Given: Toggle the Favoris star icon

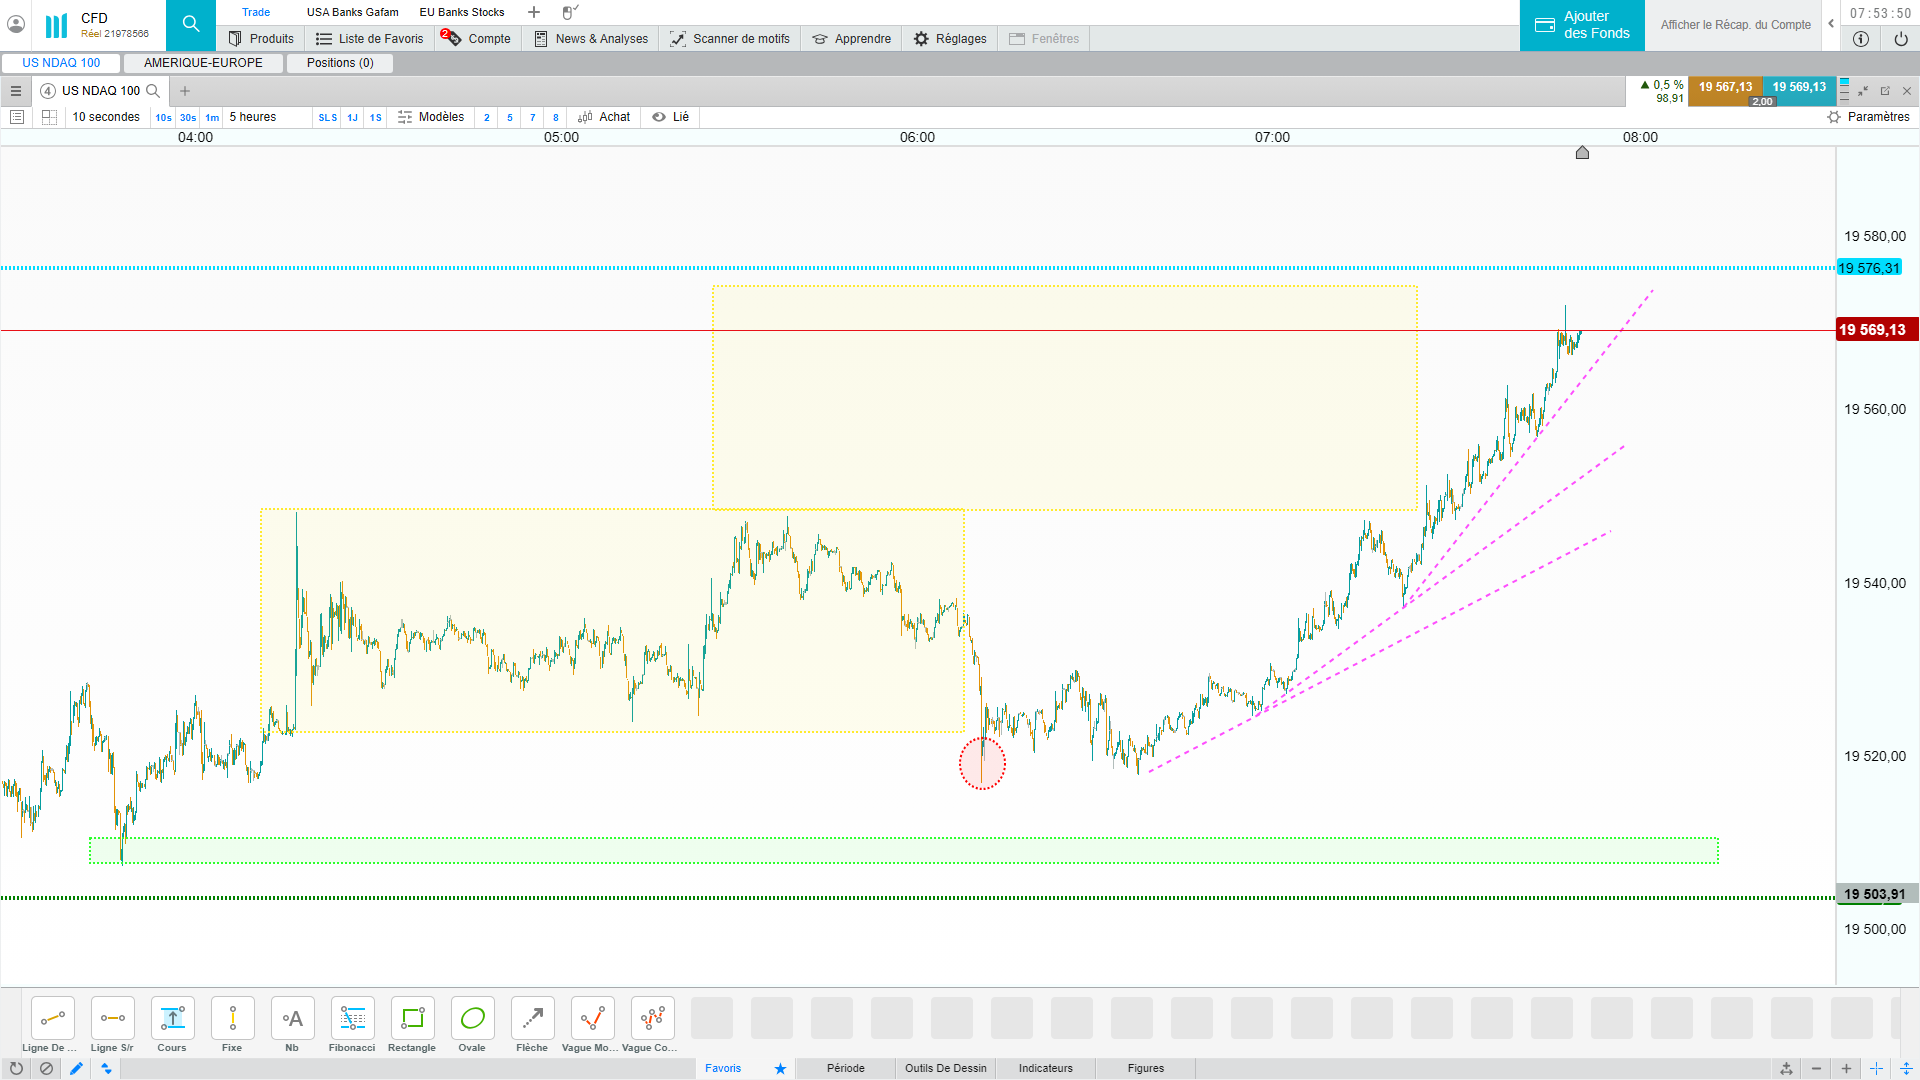Looking at the screenshot, I should pyautogui.click(x=780, y=1068).
